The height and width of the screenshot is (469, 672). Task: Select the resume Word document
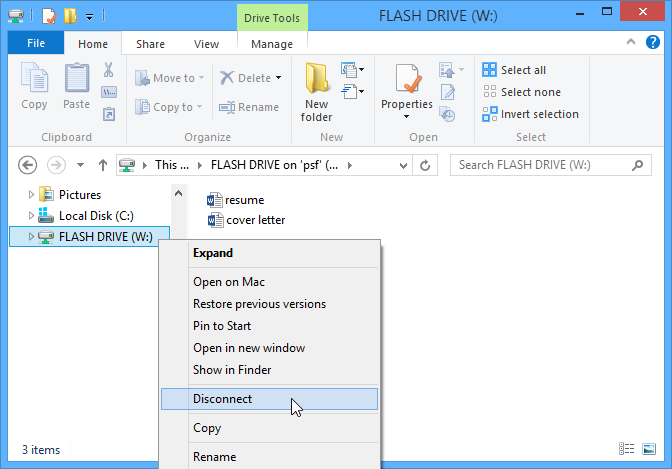point(235,200)
